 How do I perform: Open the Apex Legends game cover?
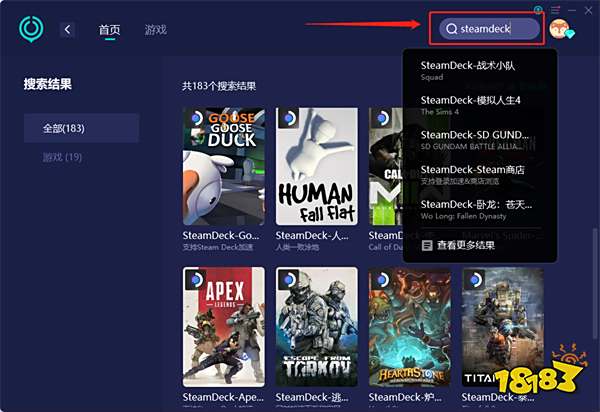pyautogui.click(x=223, y=327)
